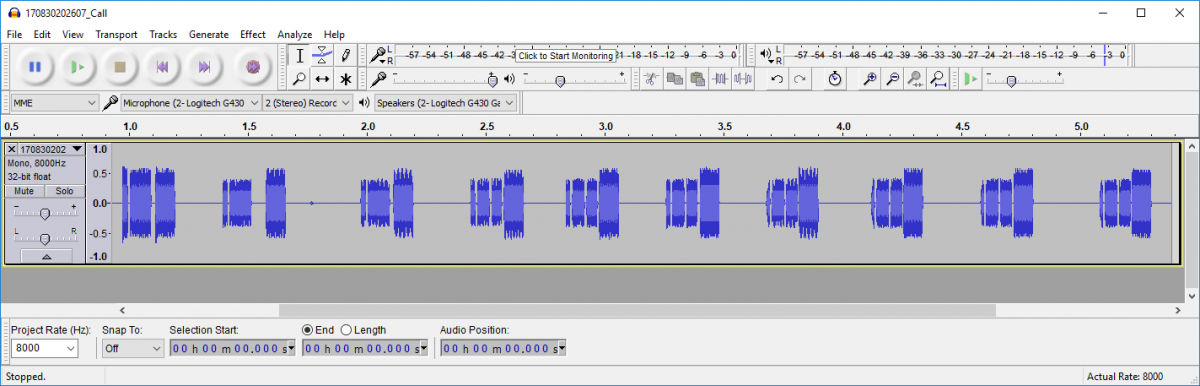Viewport: 1200px width, 386px height.
Task: Close the 170830202 track with X button
Action: (12, 149)
